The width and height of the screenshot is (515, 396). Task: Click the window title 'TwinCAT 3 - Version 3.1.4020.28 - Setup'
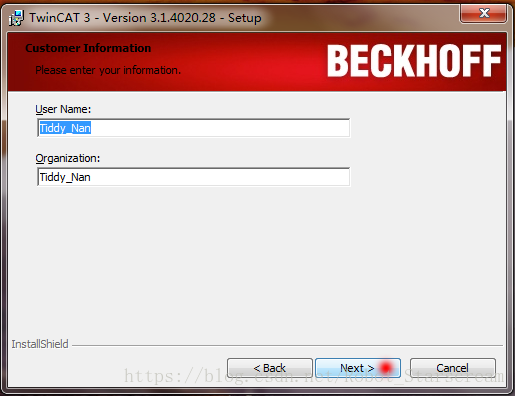(x=145, y=18)
